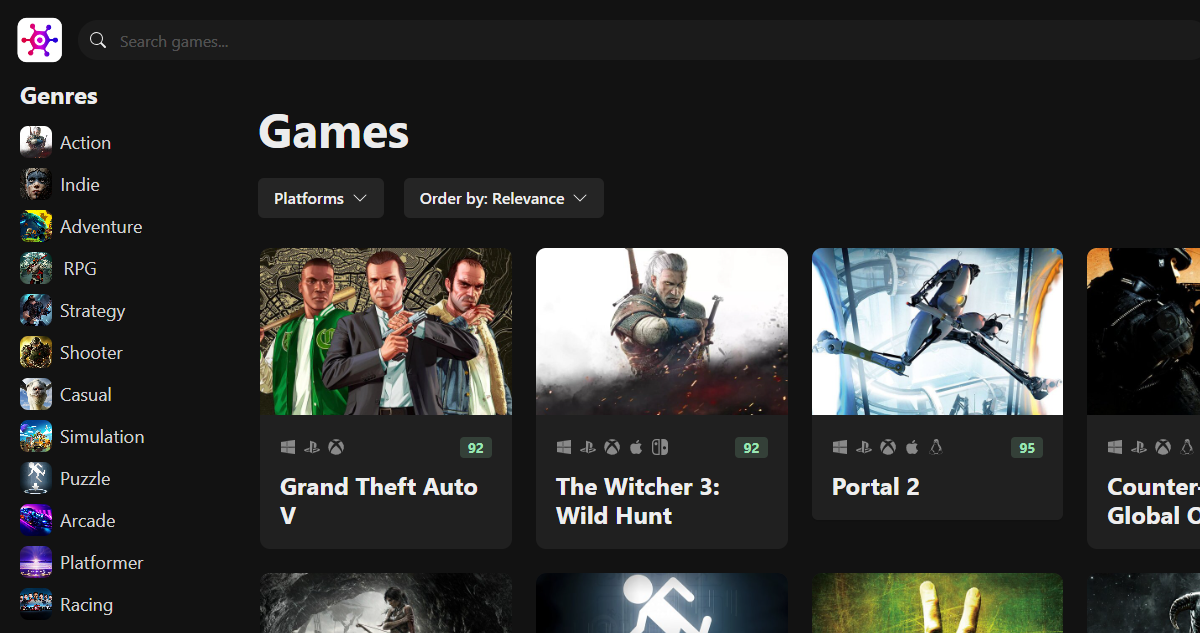Screen dimensions: 1200x633
Task: Click the site logo icon
Action: pyautogui.click(x=39, y=39)
